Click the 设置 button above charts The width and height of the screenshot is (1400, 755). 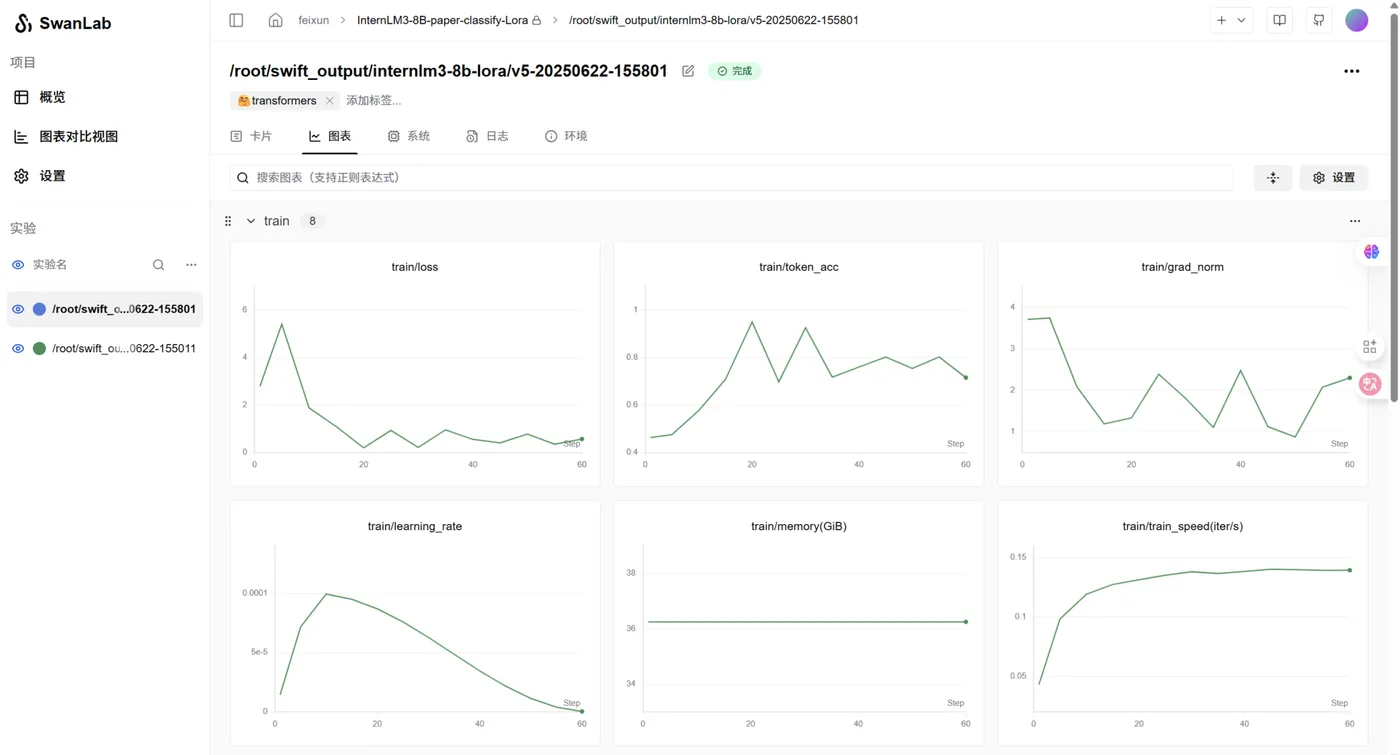tap(1334, 178)
